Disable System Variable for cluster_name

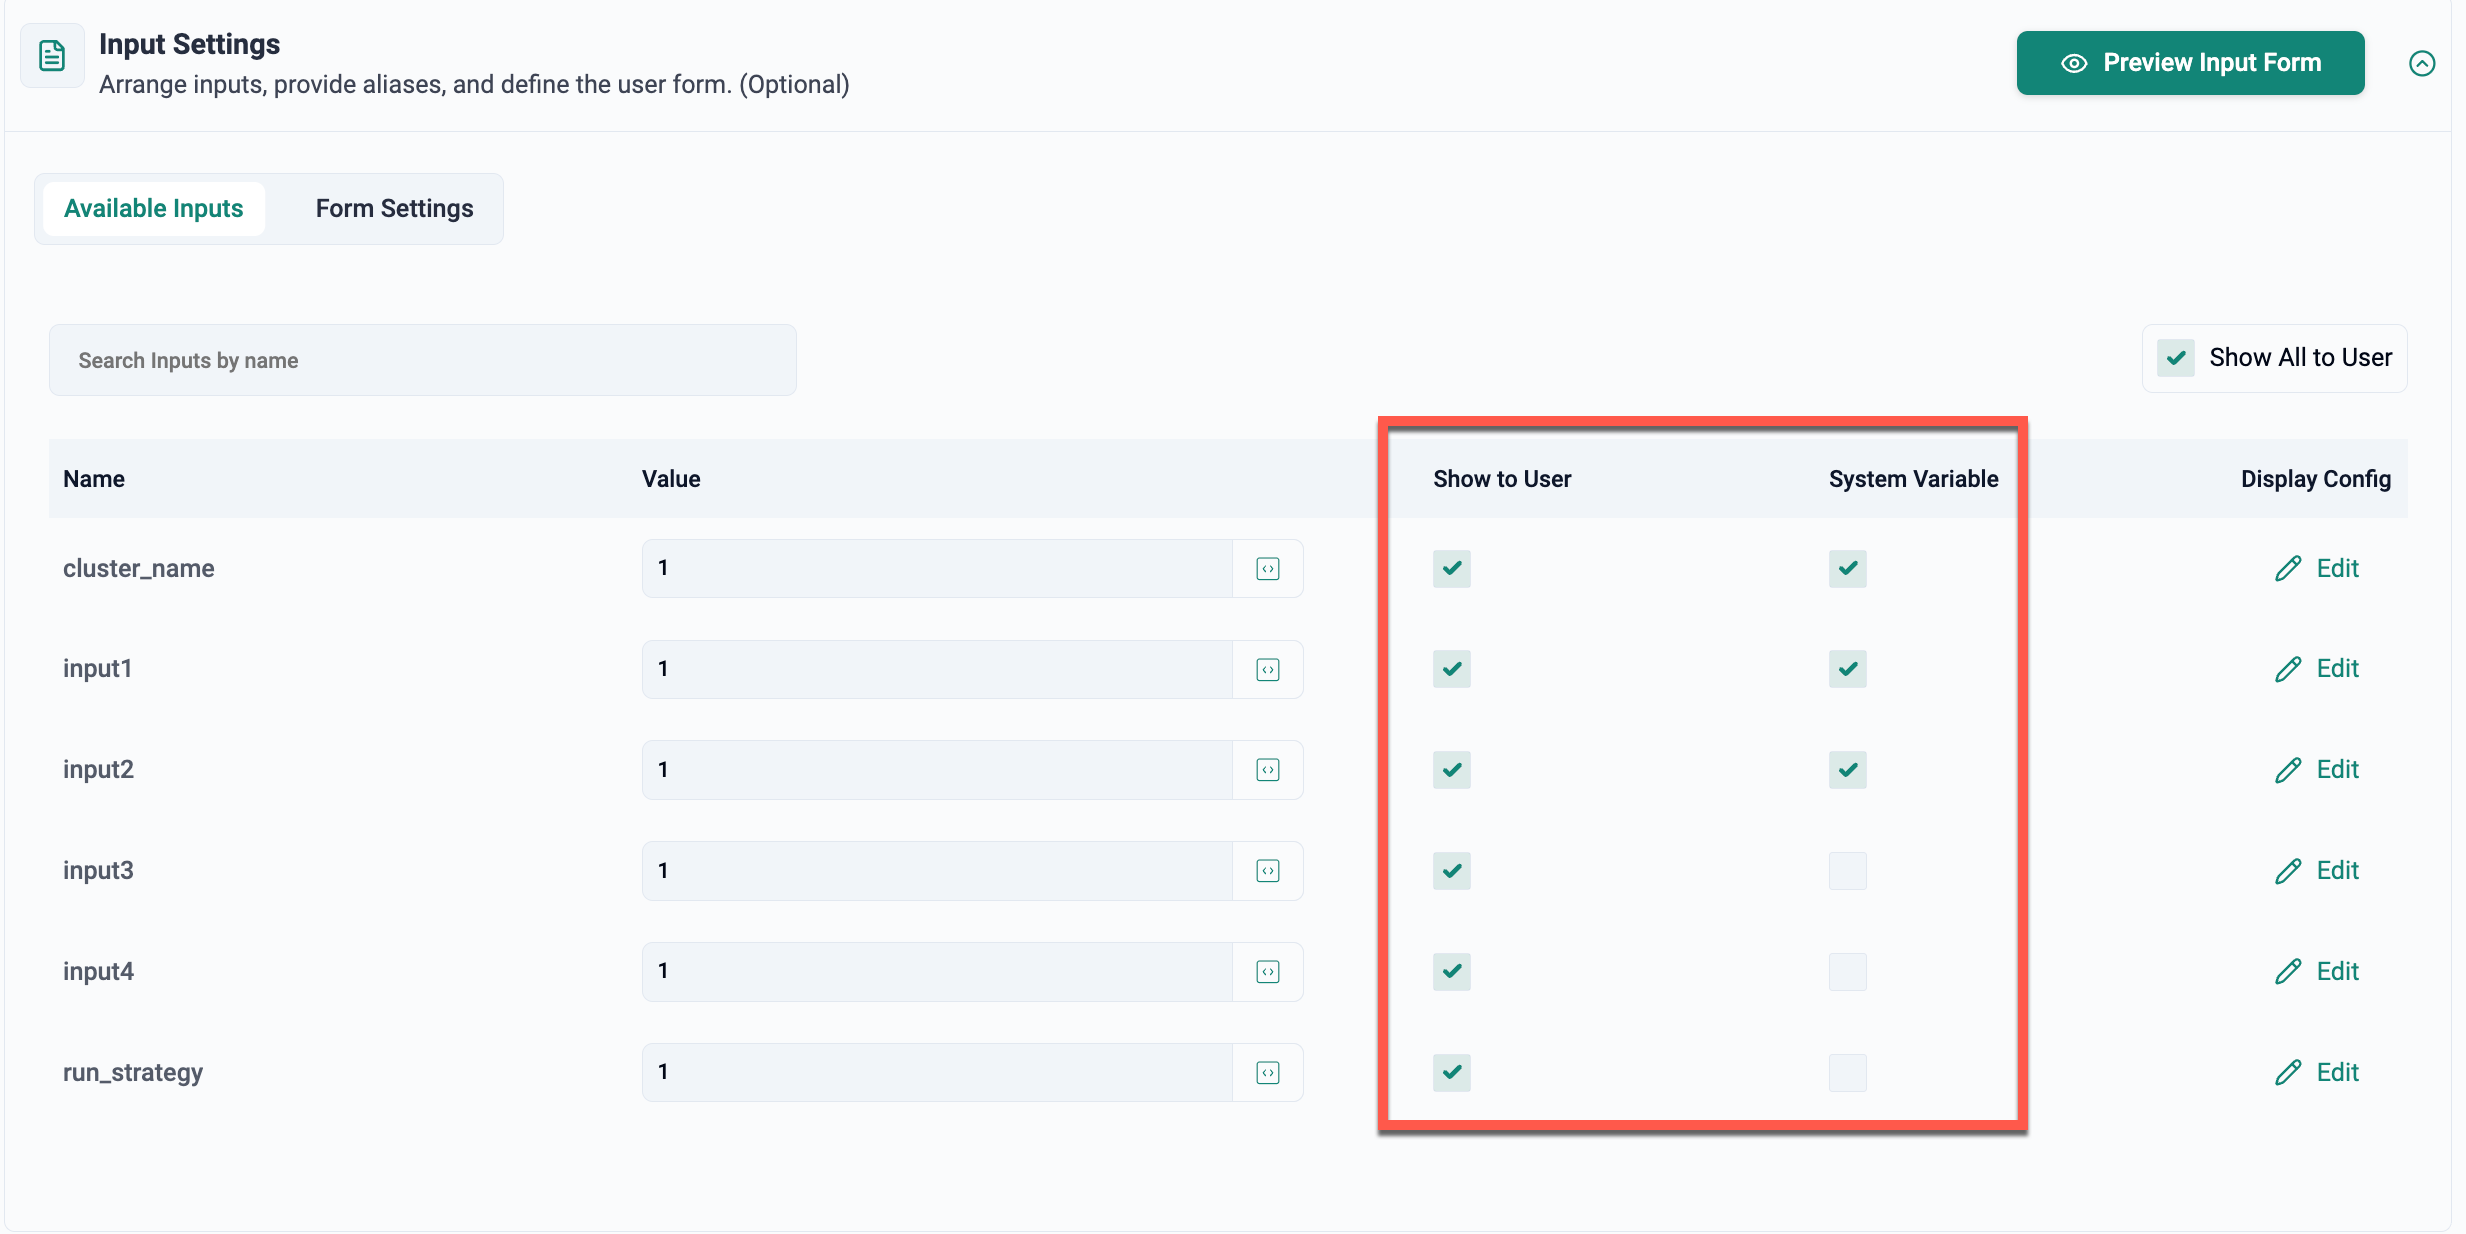pyautogui.click(x=1847, y=569)
